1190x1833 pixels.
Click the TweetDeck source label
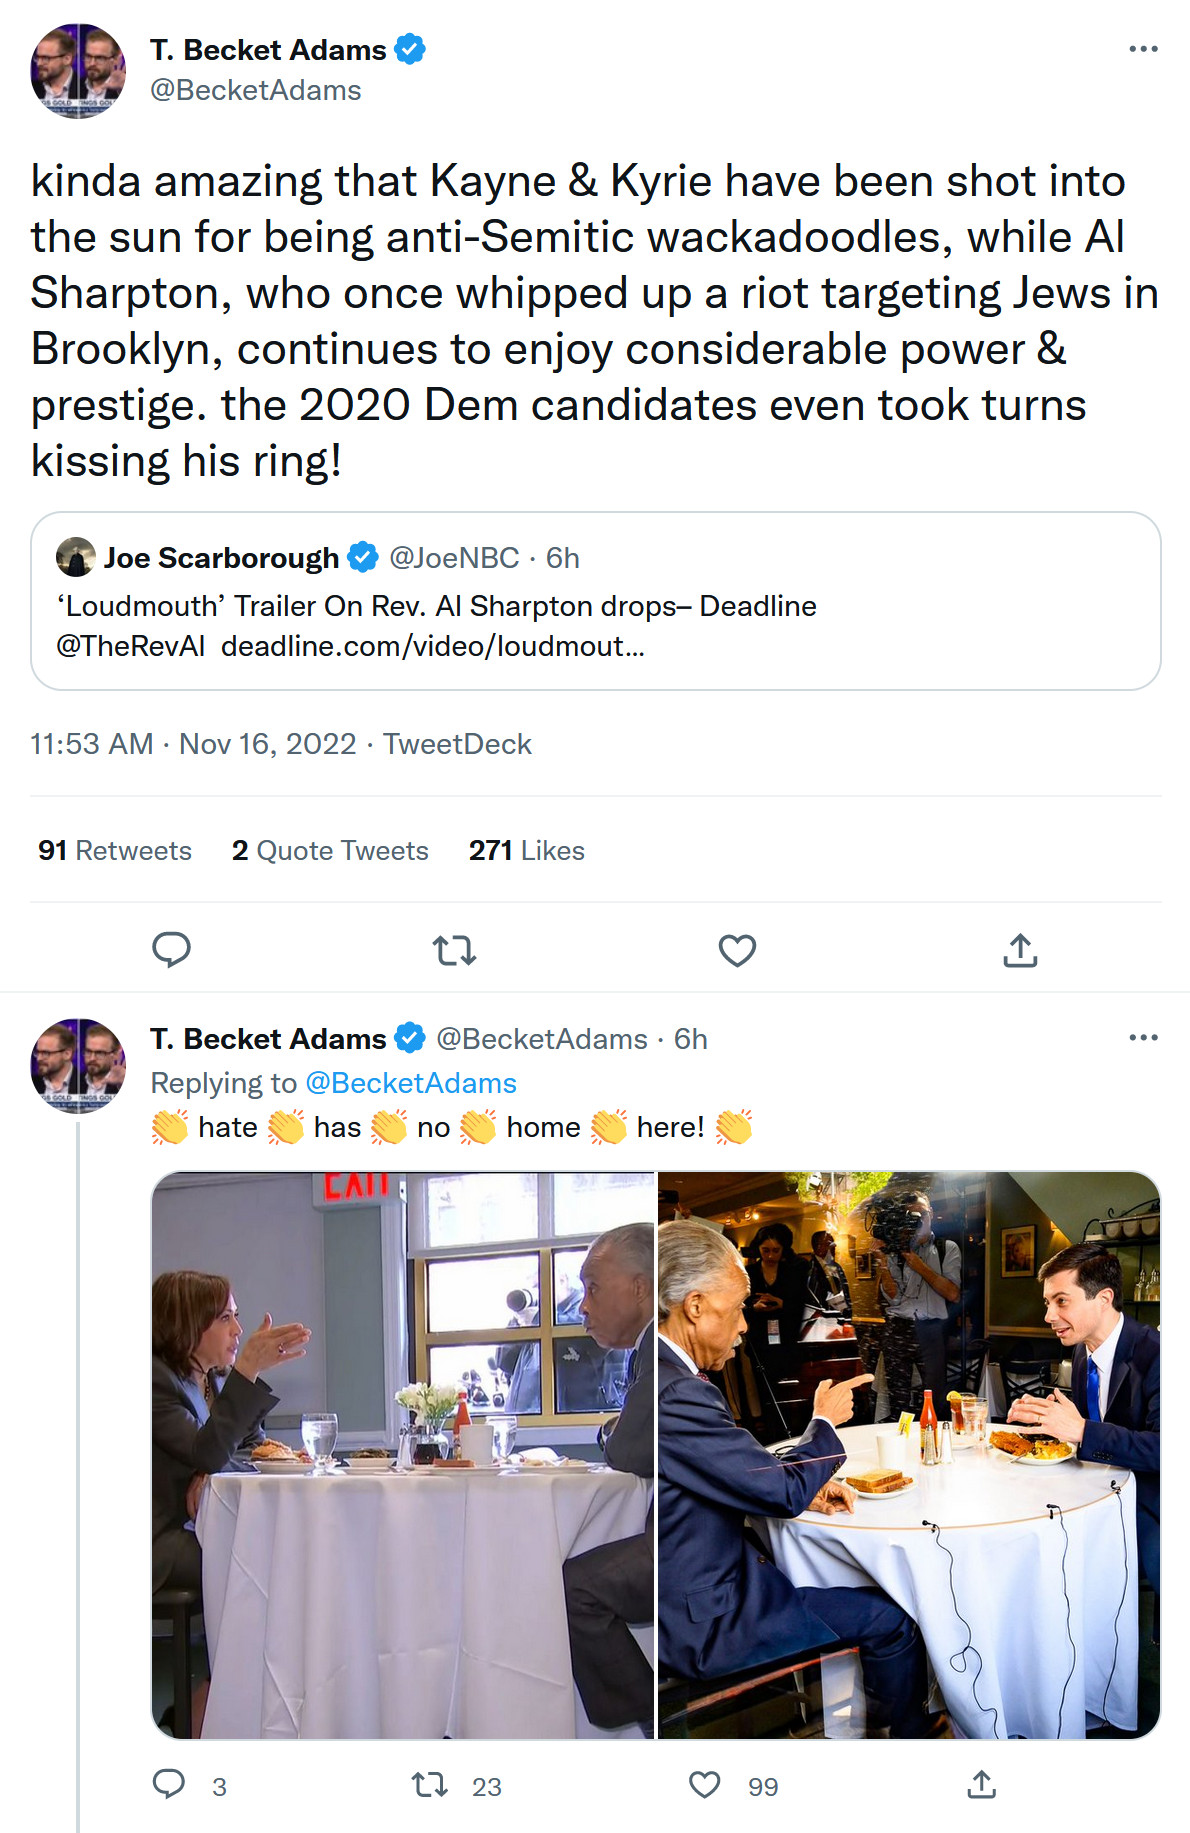[x=457, y=744]
